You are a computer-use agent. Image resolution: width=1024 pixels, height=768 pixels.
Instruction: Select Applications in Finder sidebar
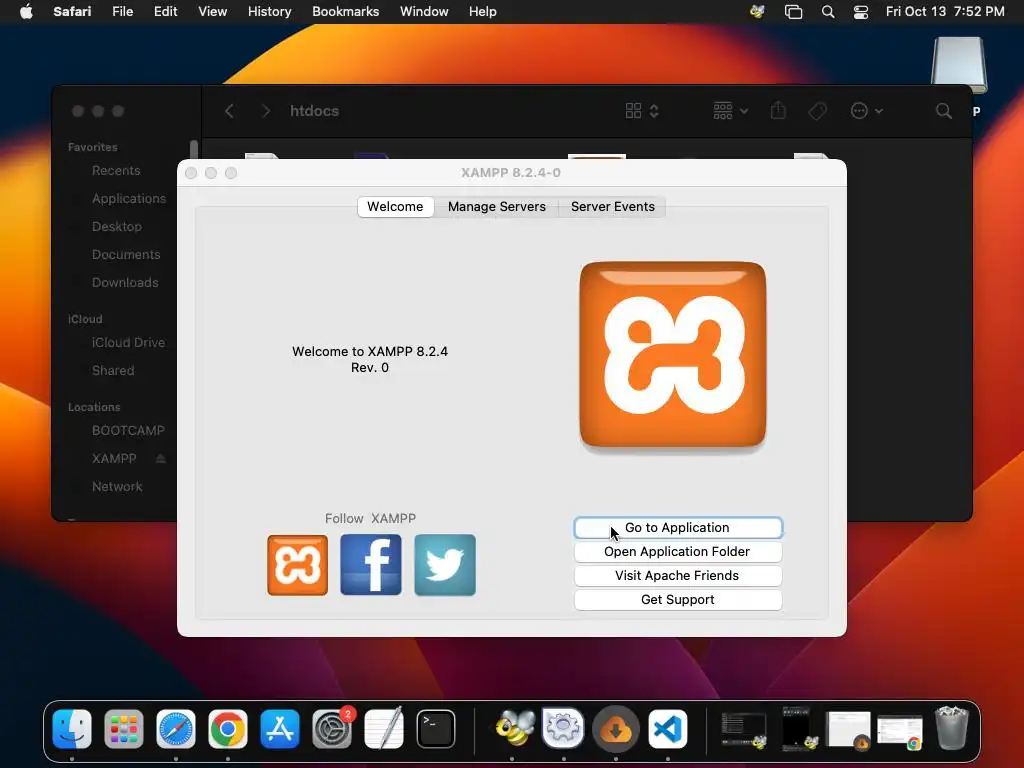click(x=128, y=199)
